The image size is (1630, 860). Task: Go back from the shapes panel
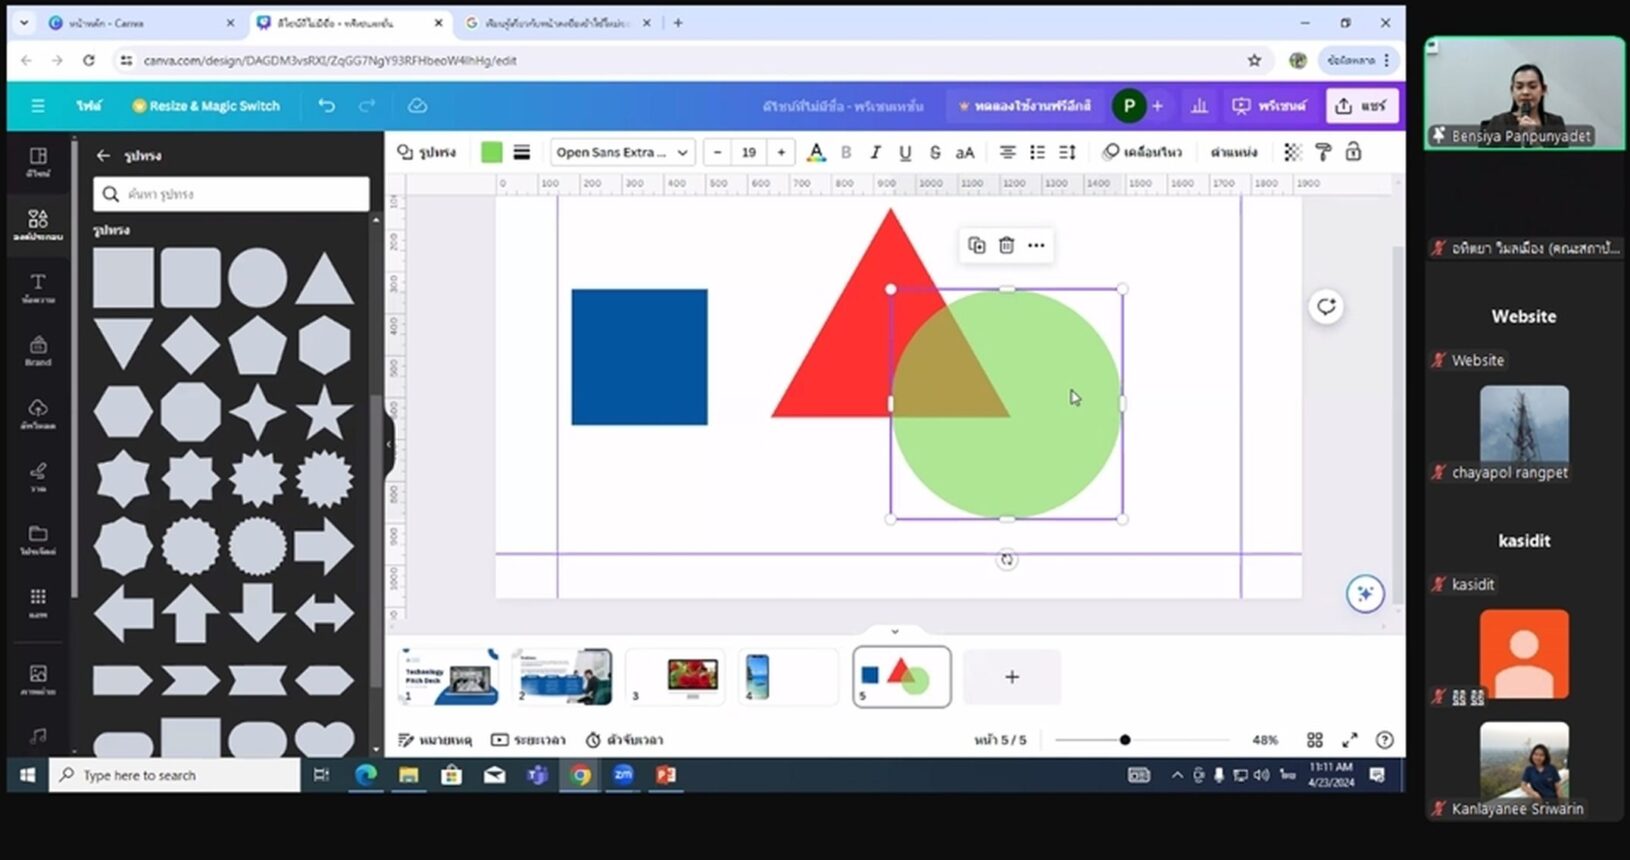pyautogui.click(x=103, y=156)
